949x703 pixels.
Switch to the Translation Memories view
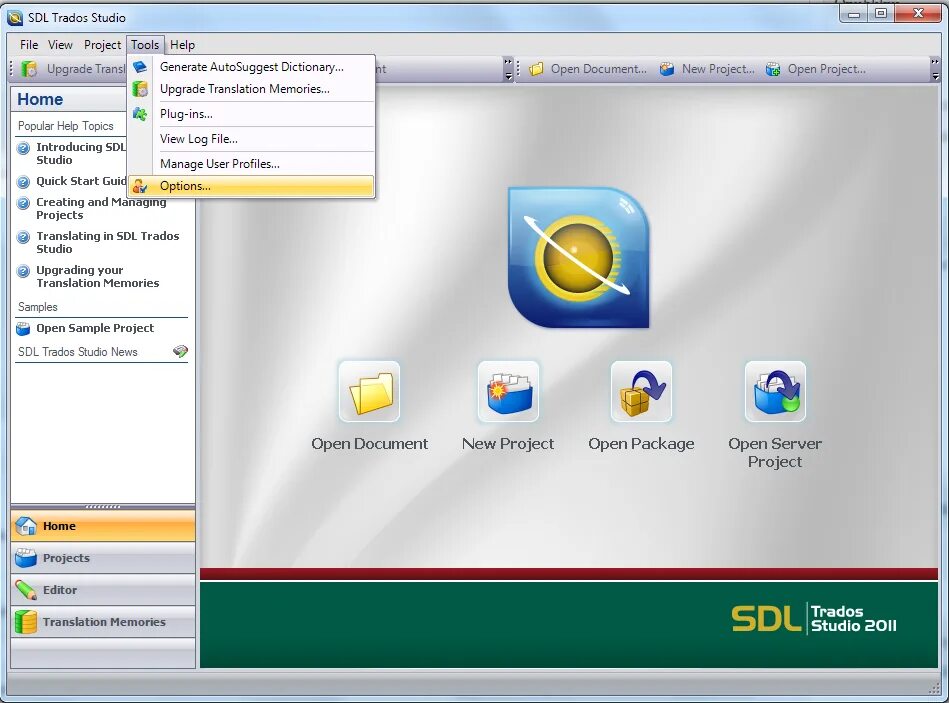click(103, 622)
